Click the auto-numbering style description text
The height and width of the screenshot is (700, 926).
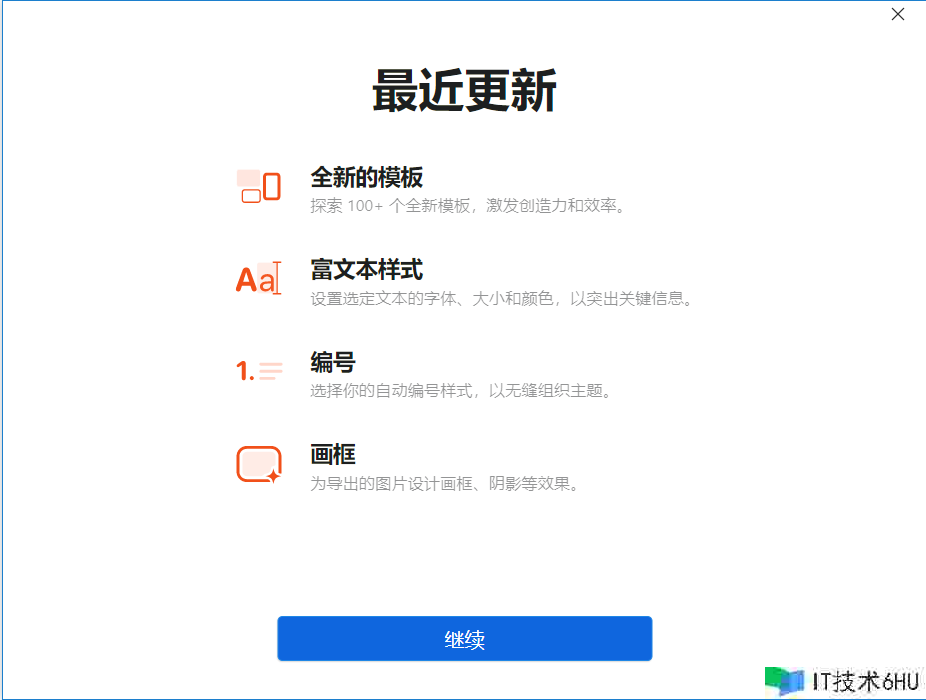pyautogui.click(x=460, y=391)
